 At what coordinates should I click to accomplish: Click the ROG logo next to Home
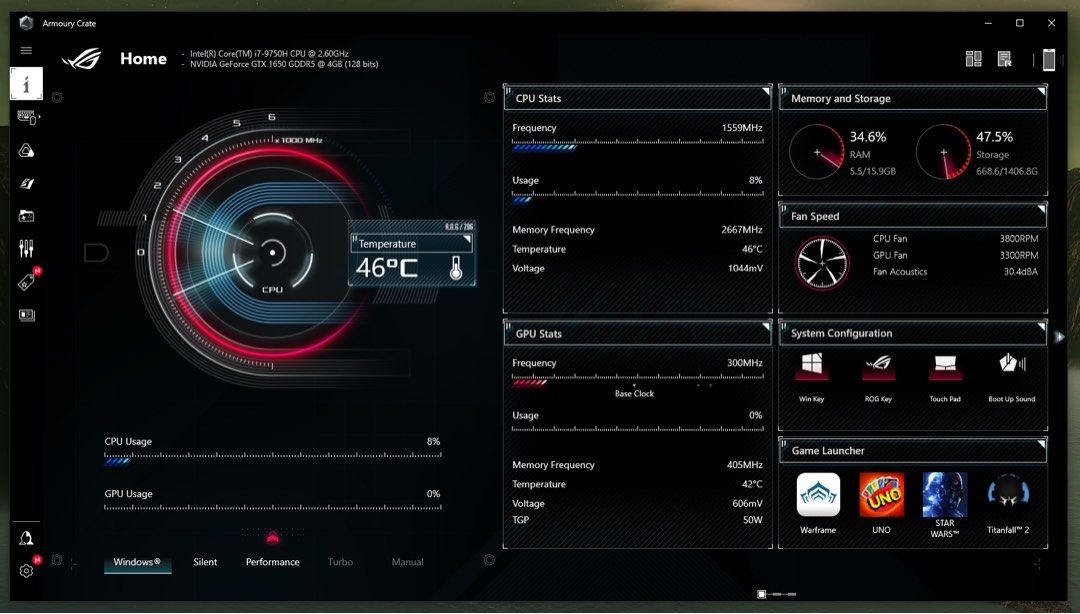point(82,58)
